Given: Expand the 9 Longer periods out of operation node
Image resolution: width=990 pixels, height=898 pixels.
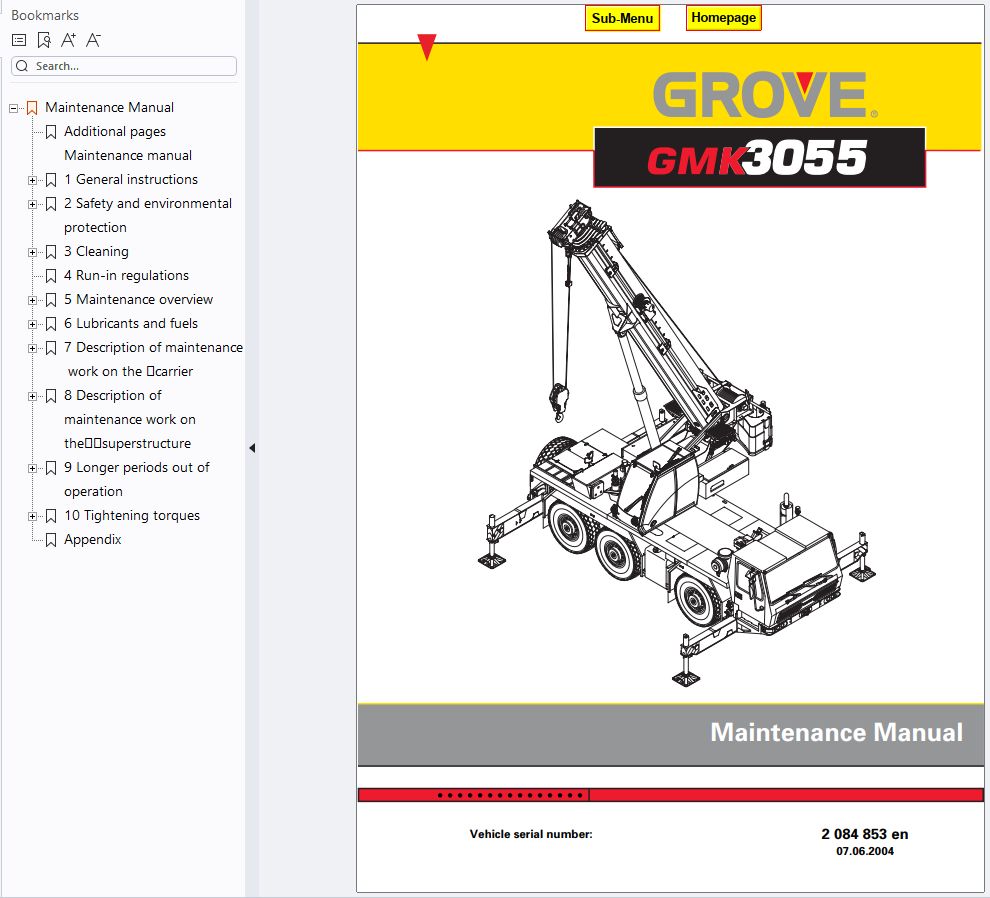Looking at the screenshot, I should [x=32, y=469].
